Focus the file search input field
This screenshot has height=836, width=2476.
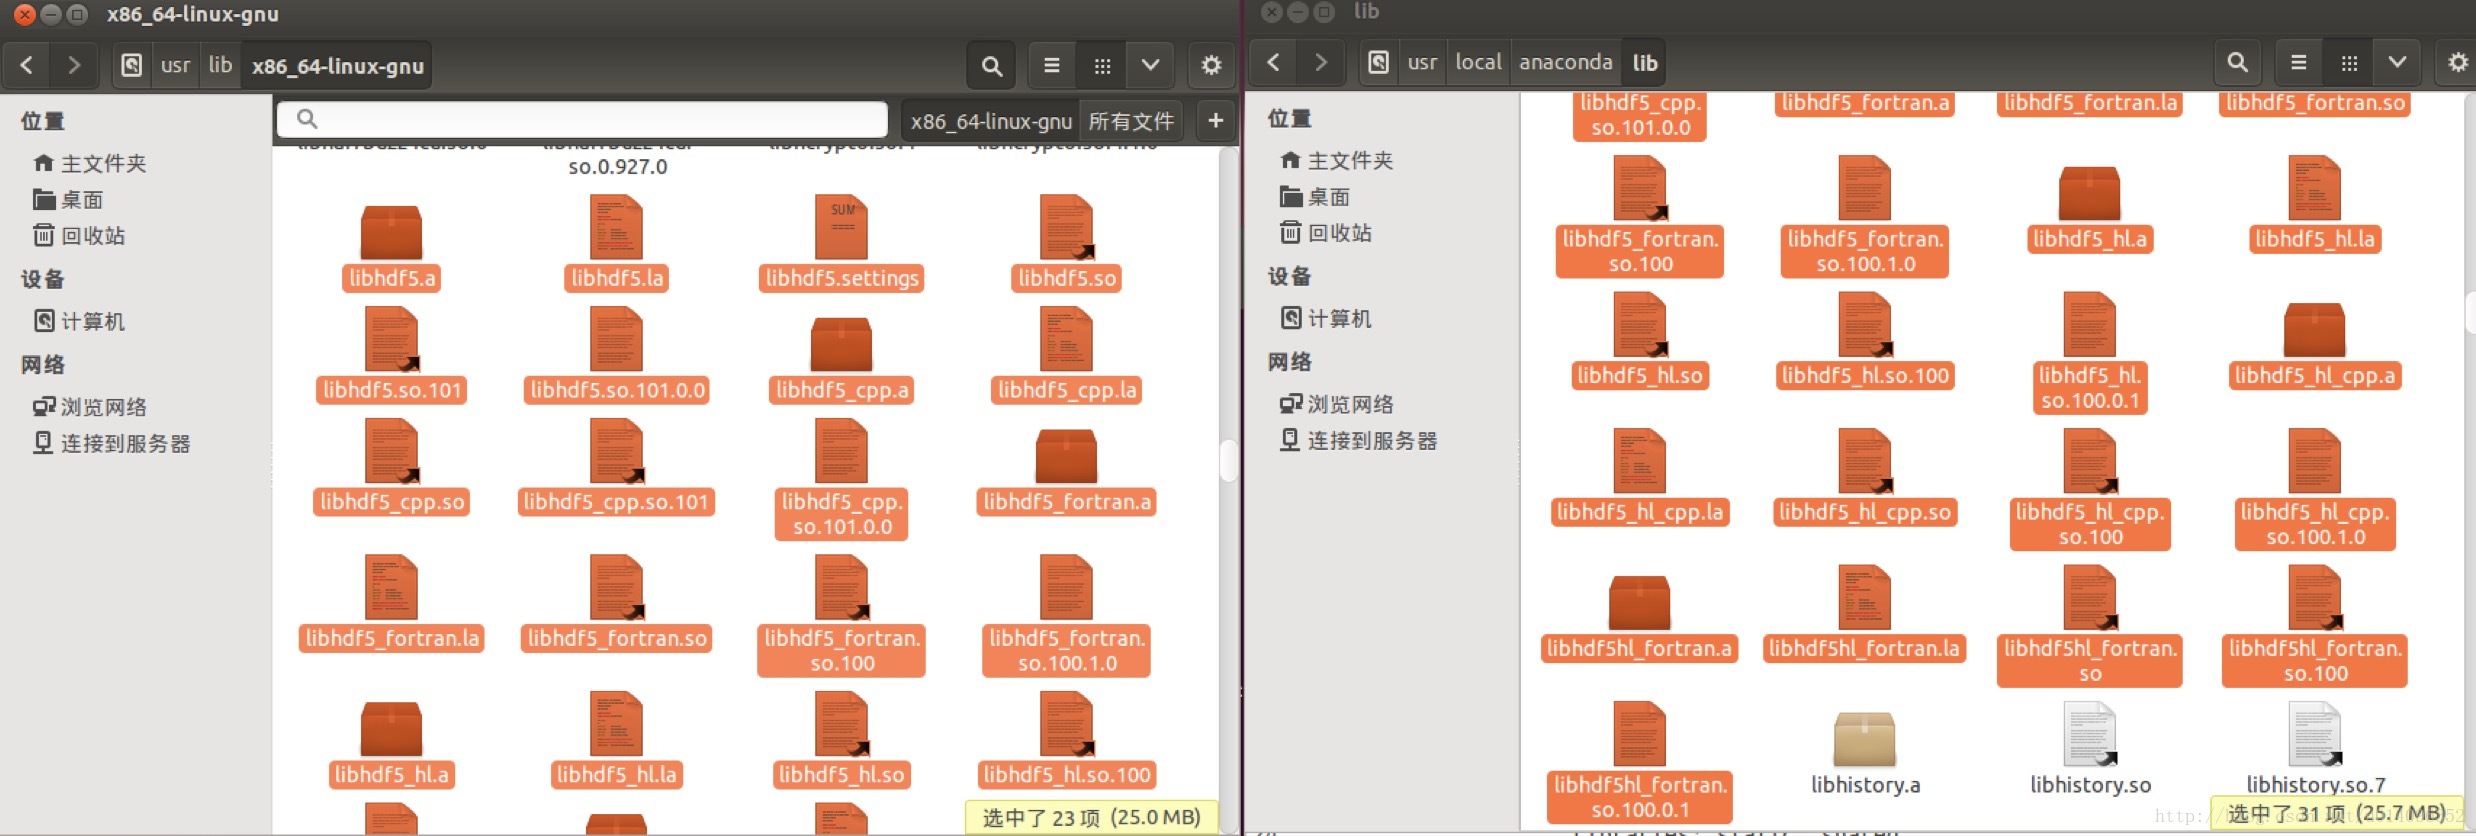(x=582, y=120)
